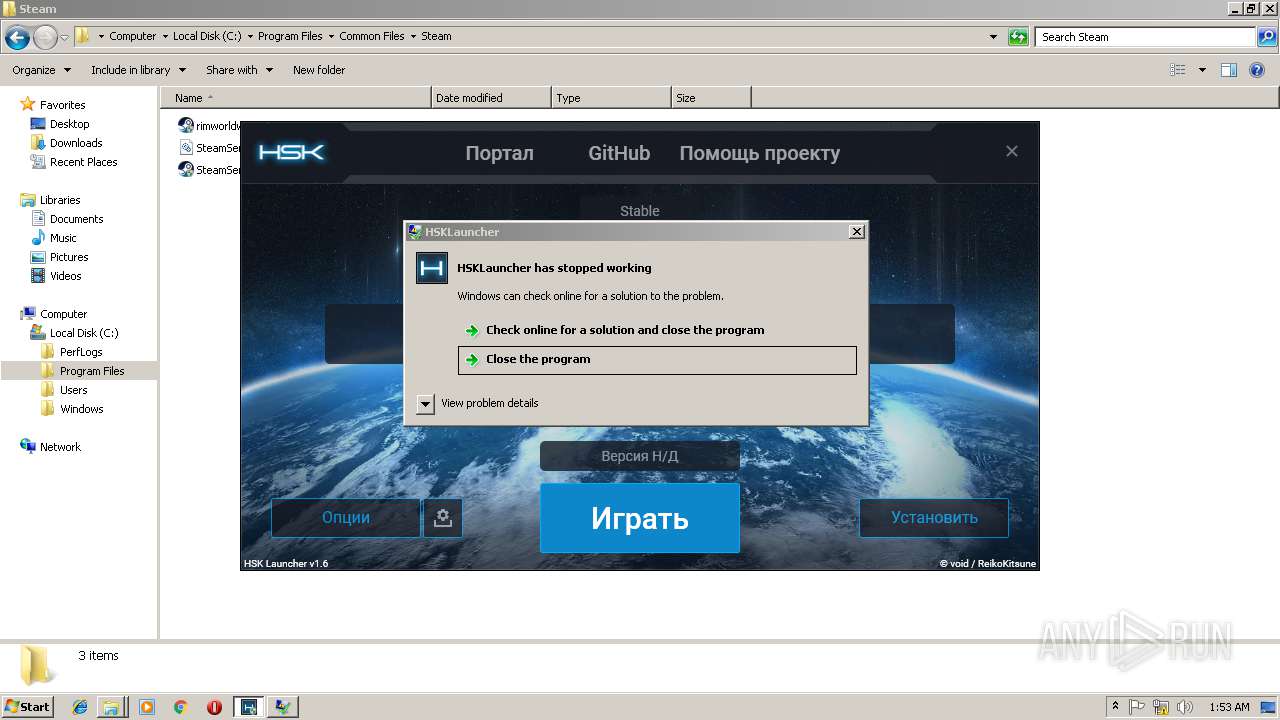1280x720 pixels.
Task: Click Action Center flag tray icon
Action: click(1137, 707)
